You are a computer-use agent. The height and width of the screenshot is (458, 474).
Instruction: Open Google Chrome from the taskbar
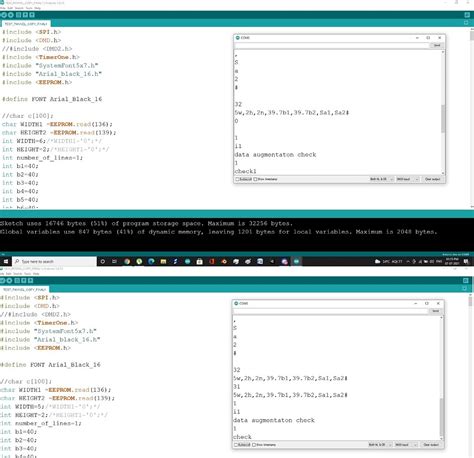[127, 262]
